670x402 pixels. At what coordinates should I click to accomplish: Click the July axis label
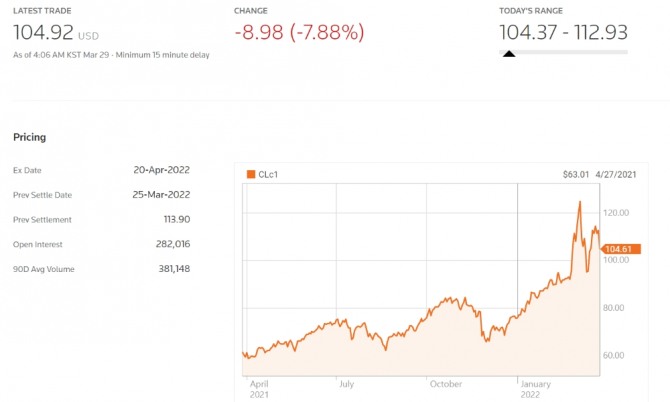[346, 382]
